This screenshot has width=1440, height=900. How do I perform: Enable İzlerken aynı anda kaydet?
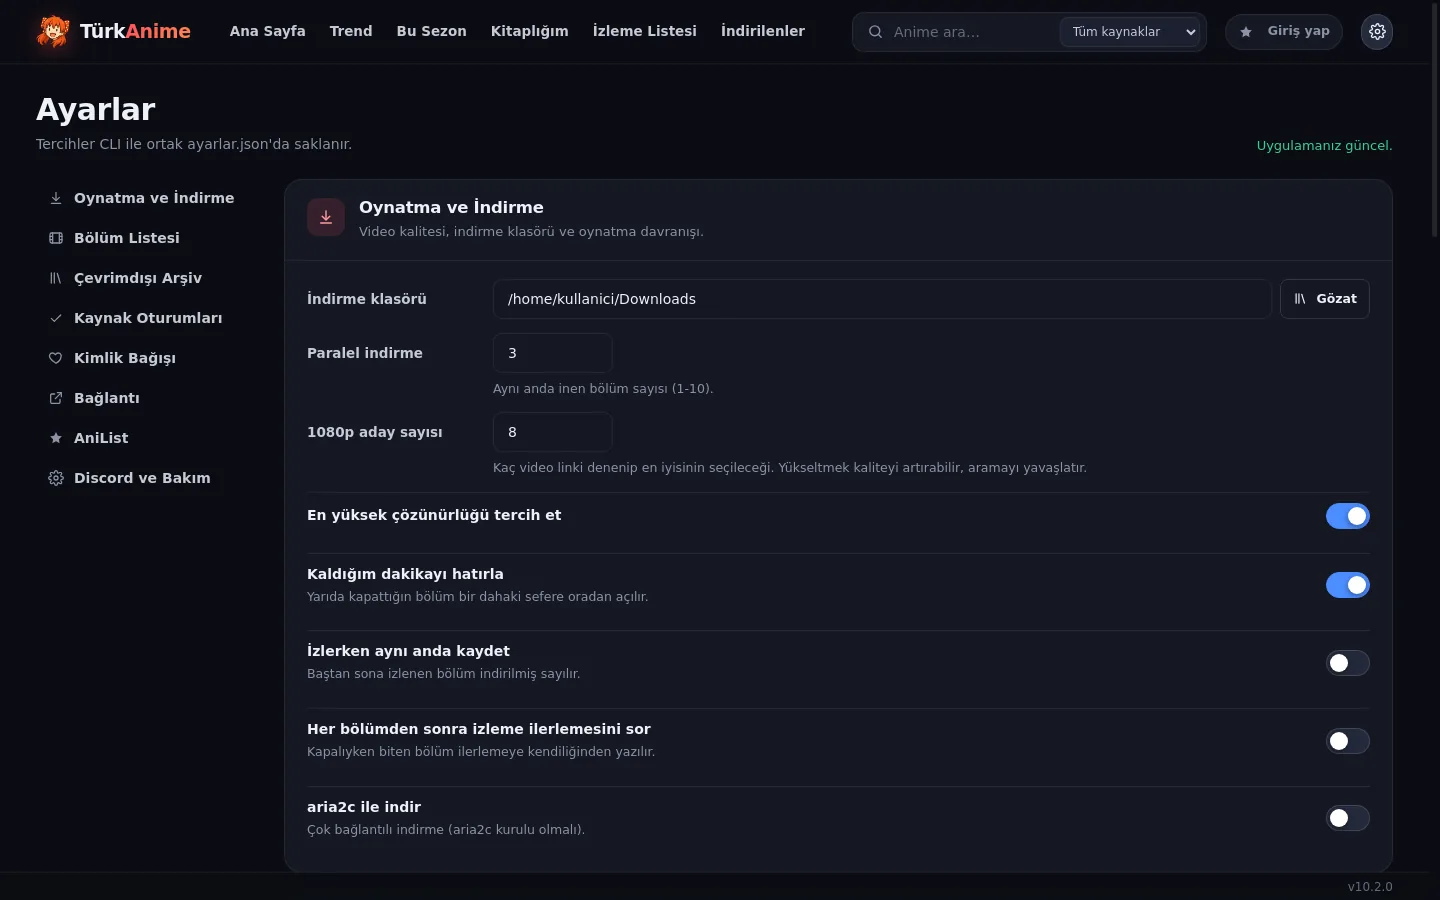[x=1347, y=663]
